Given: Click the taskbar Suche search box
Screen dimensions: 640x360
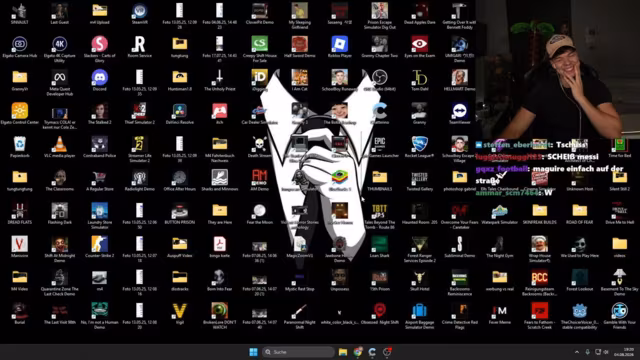Looking at the screenshot, I should click(298, 352).
